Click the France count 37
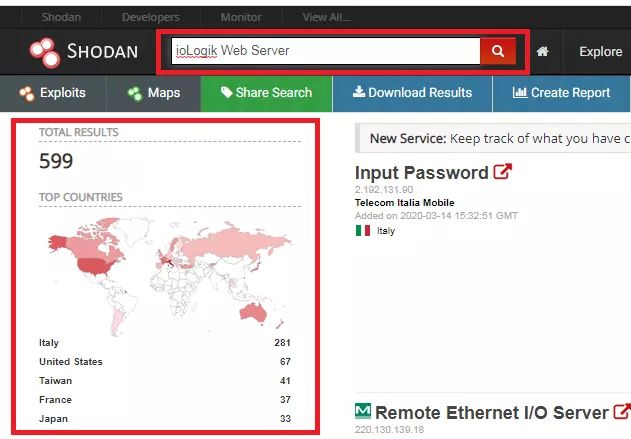Image resolution: width=631 pixels, height=439 pixels. click(285, 400)
